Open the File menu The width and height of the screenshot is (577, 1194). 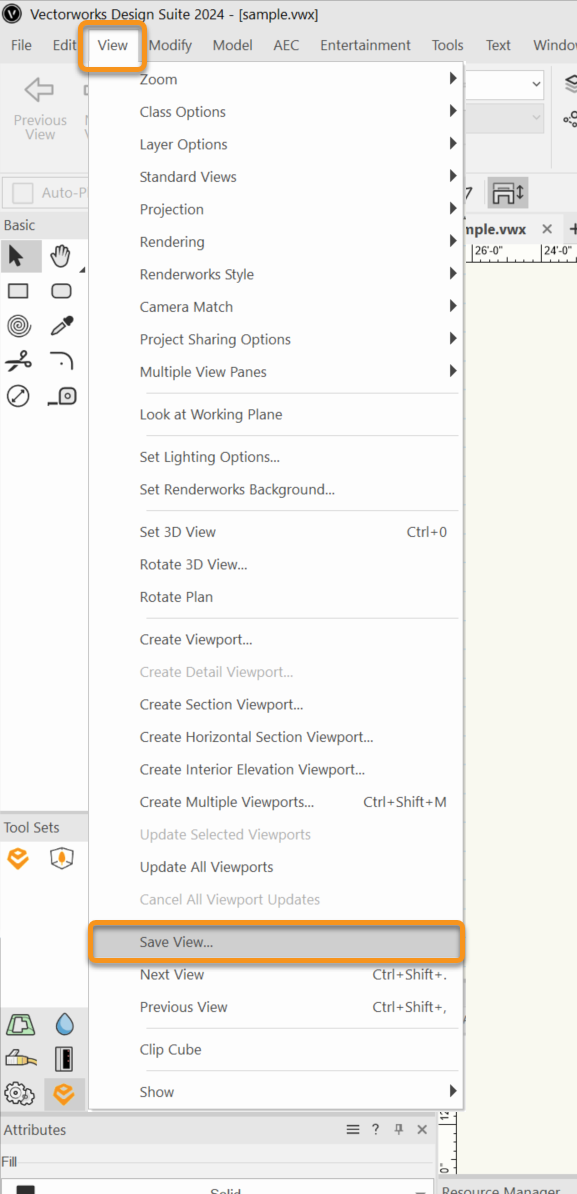click(x=21, y=45)
